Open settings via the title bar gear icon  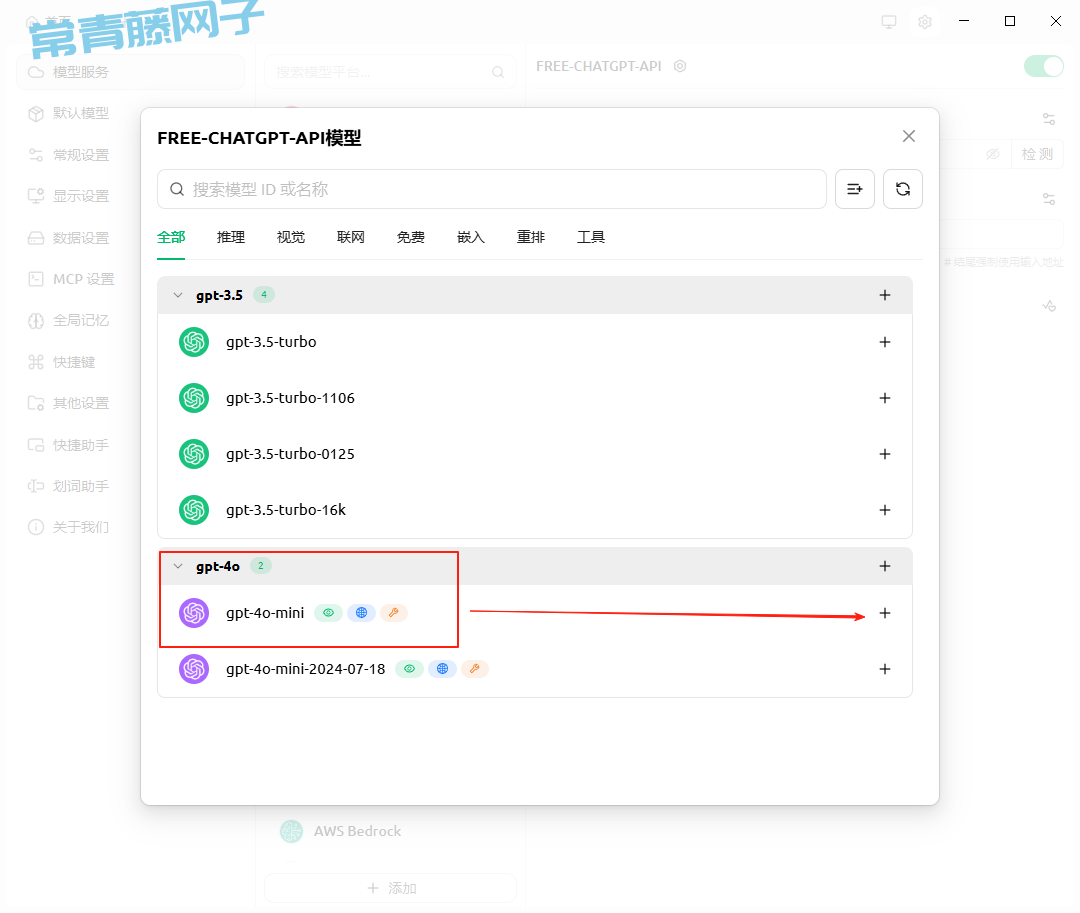tap(925, 21)
